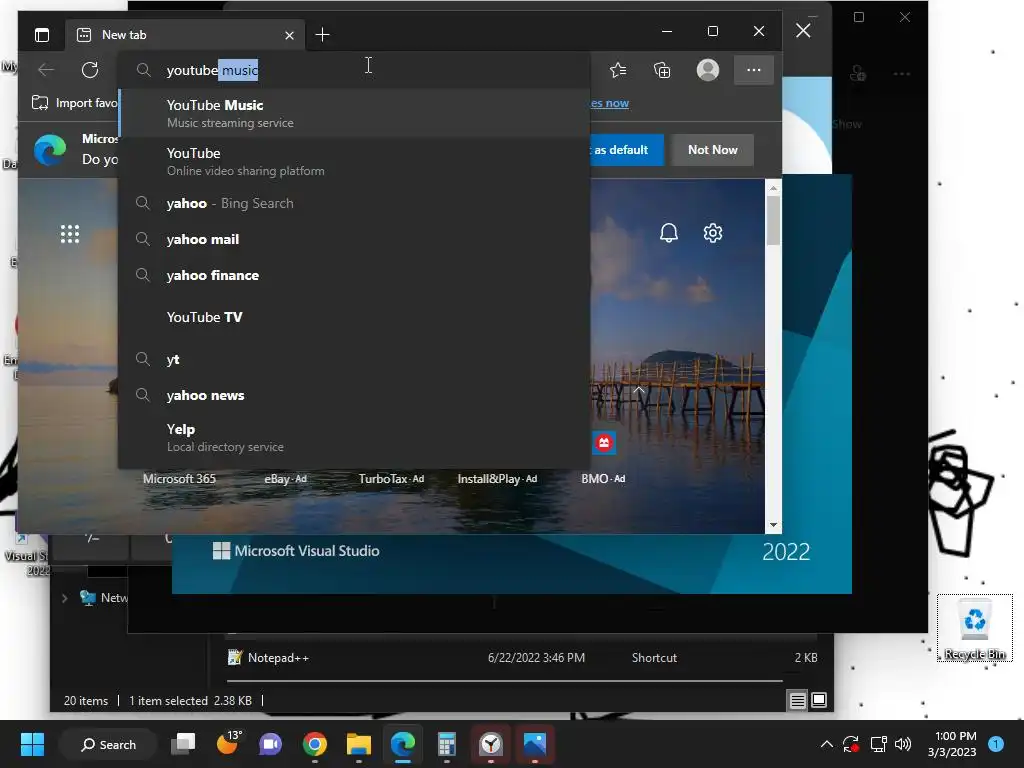Click Not Now button
The height and width of the screenshot is (768, 1024).
712,150
